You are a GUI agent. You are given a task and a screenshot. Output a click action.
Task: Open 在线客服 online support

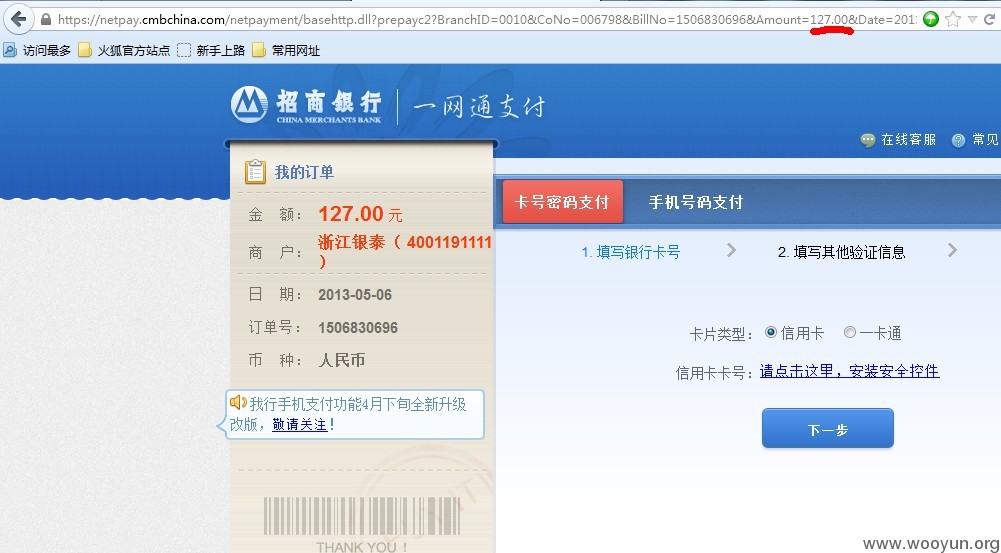pyautogui.click(x=908, y=140)
